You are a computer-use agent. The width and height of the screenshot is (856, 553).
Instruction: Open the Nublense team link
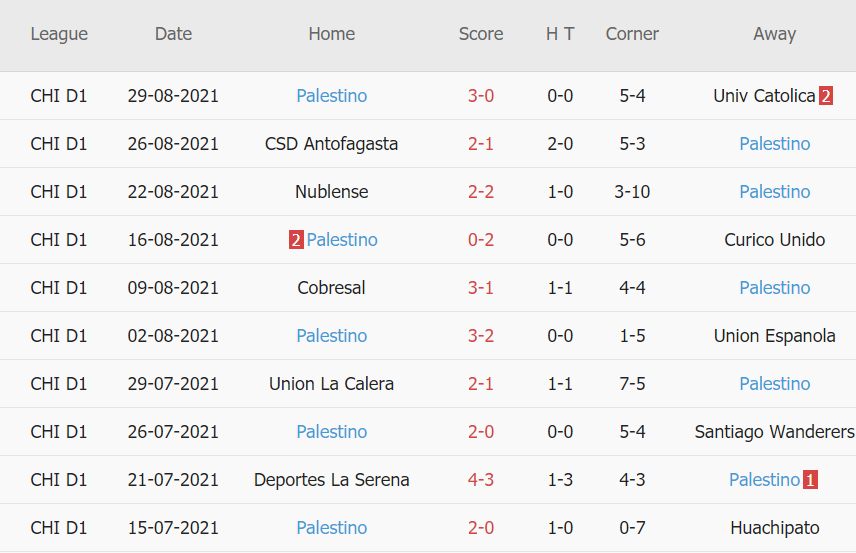click(x=331, y=192)
